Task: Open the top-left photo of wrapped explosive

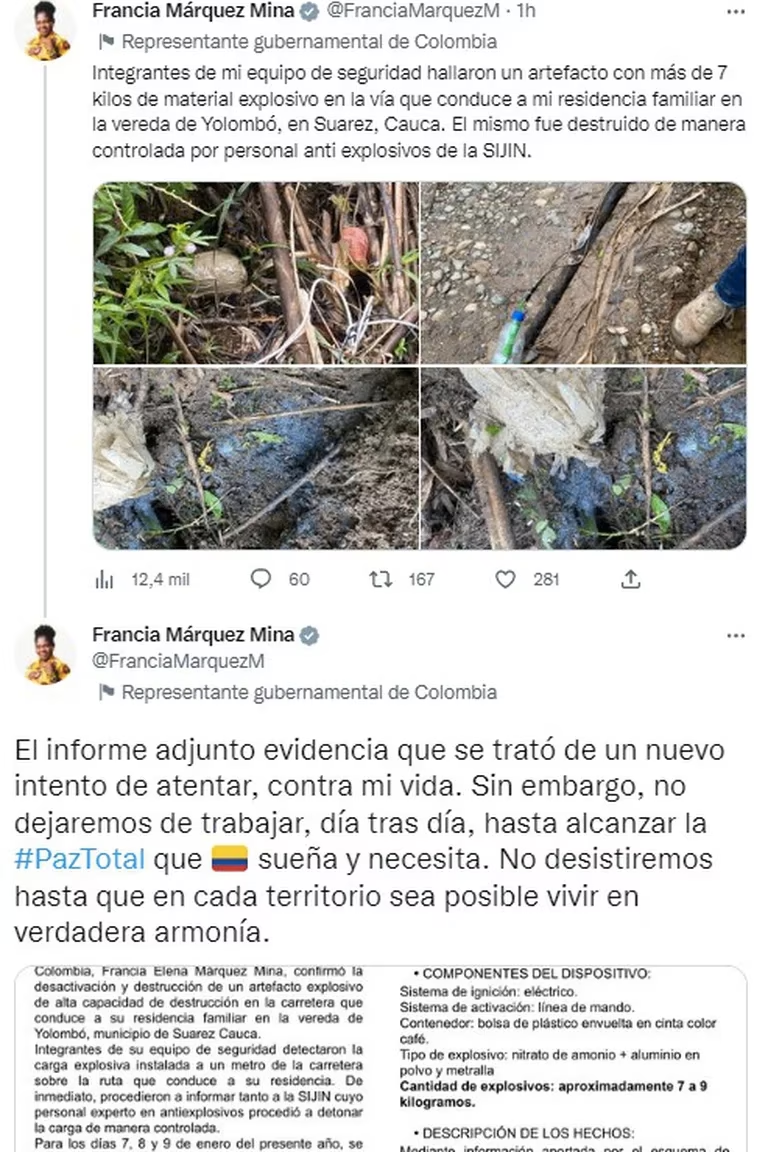Action: coord(256,273)
